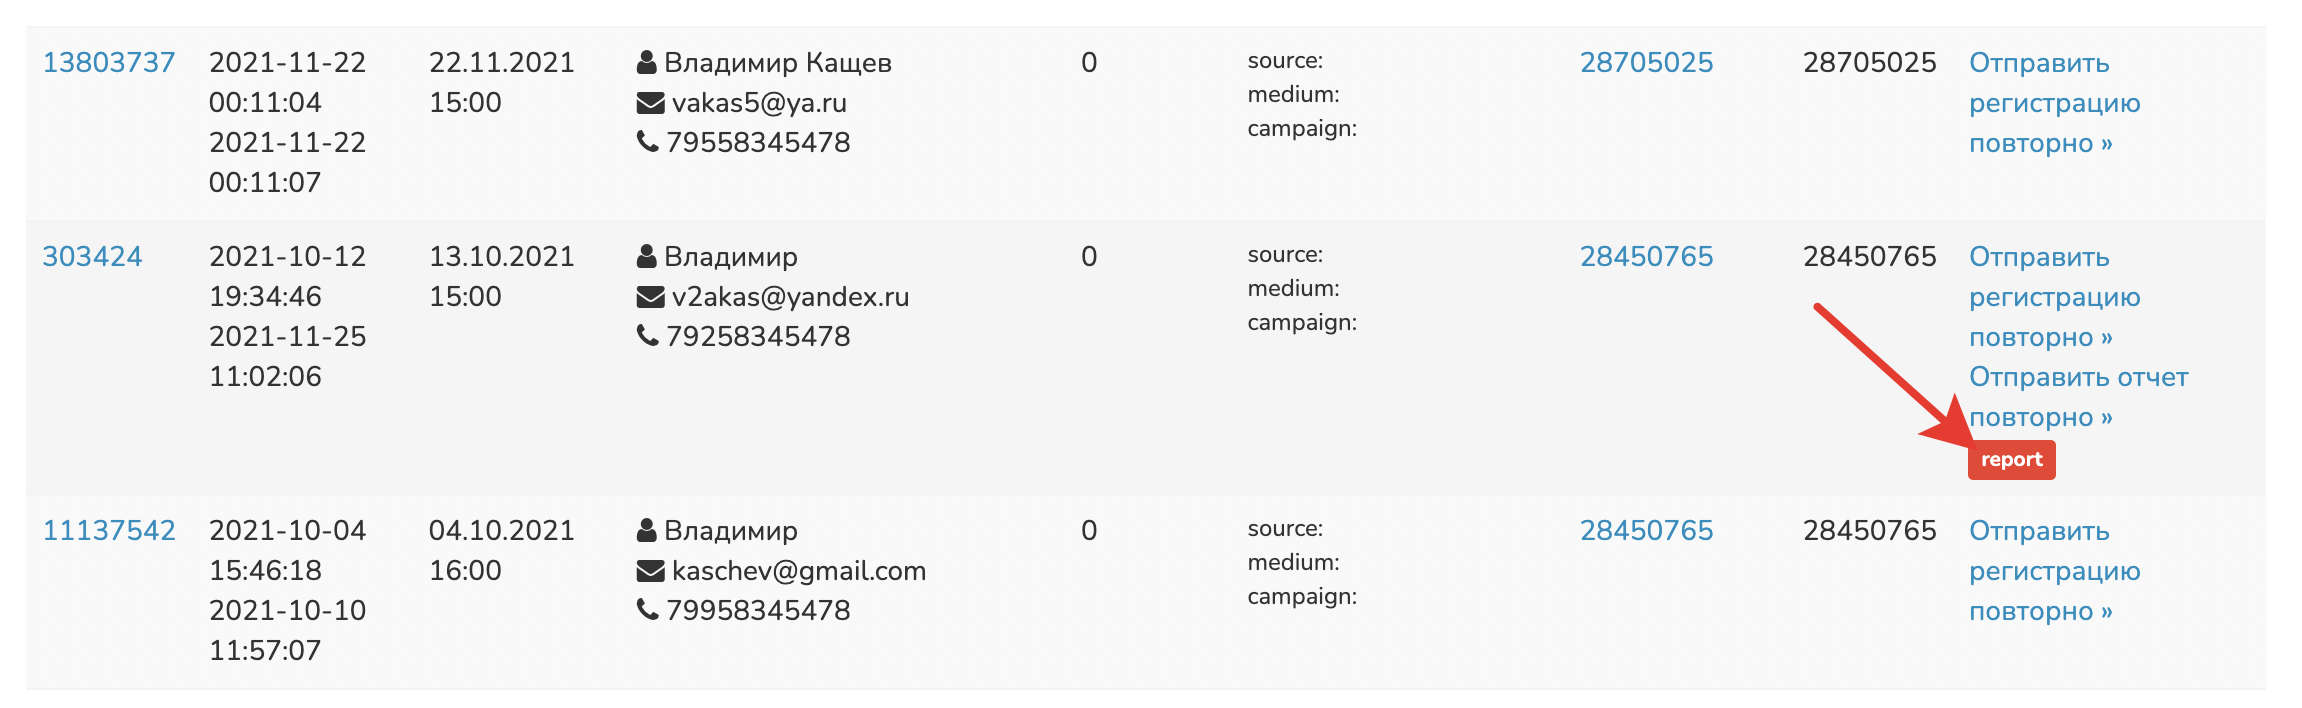The height and width of the screenshot is (708, 2302).
Task: Click the user icon in the 11137542 row
Action: 647,530
